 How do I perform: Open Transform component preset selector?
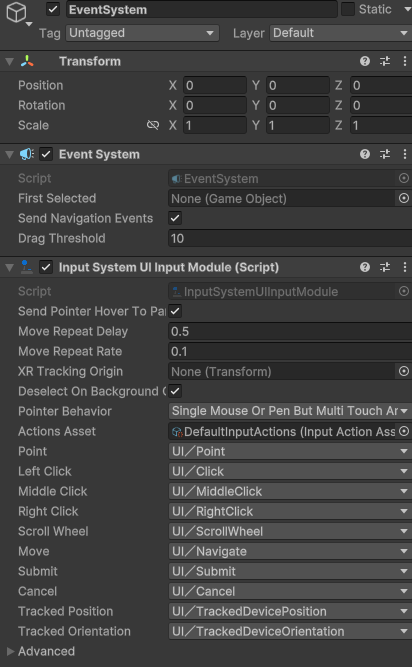(385, 61)
